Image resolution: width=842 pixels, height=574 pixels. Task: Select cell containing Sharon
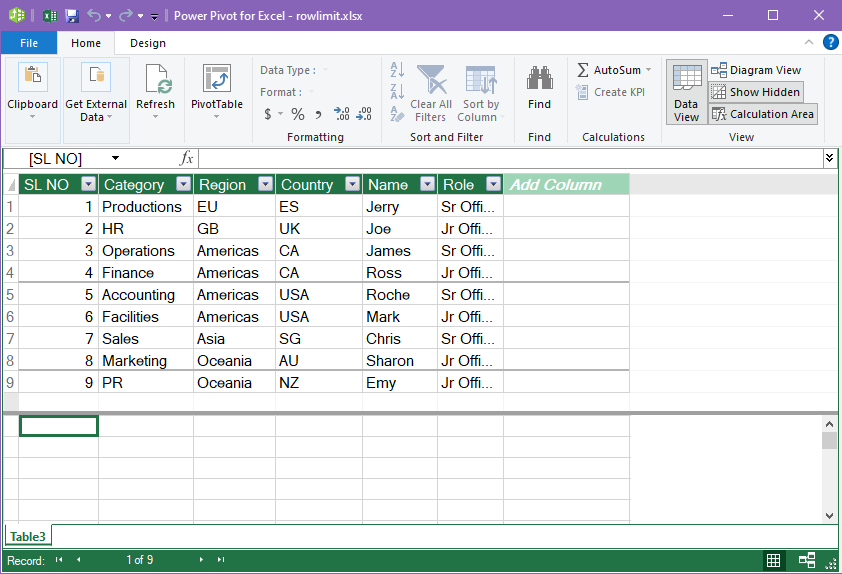tap(400, 361)
